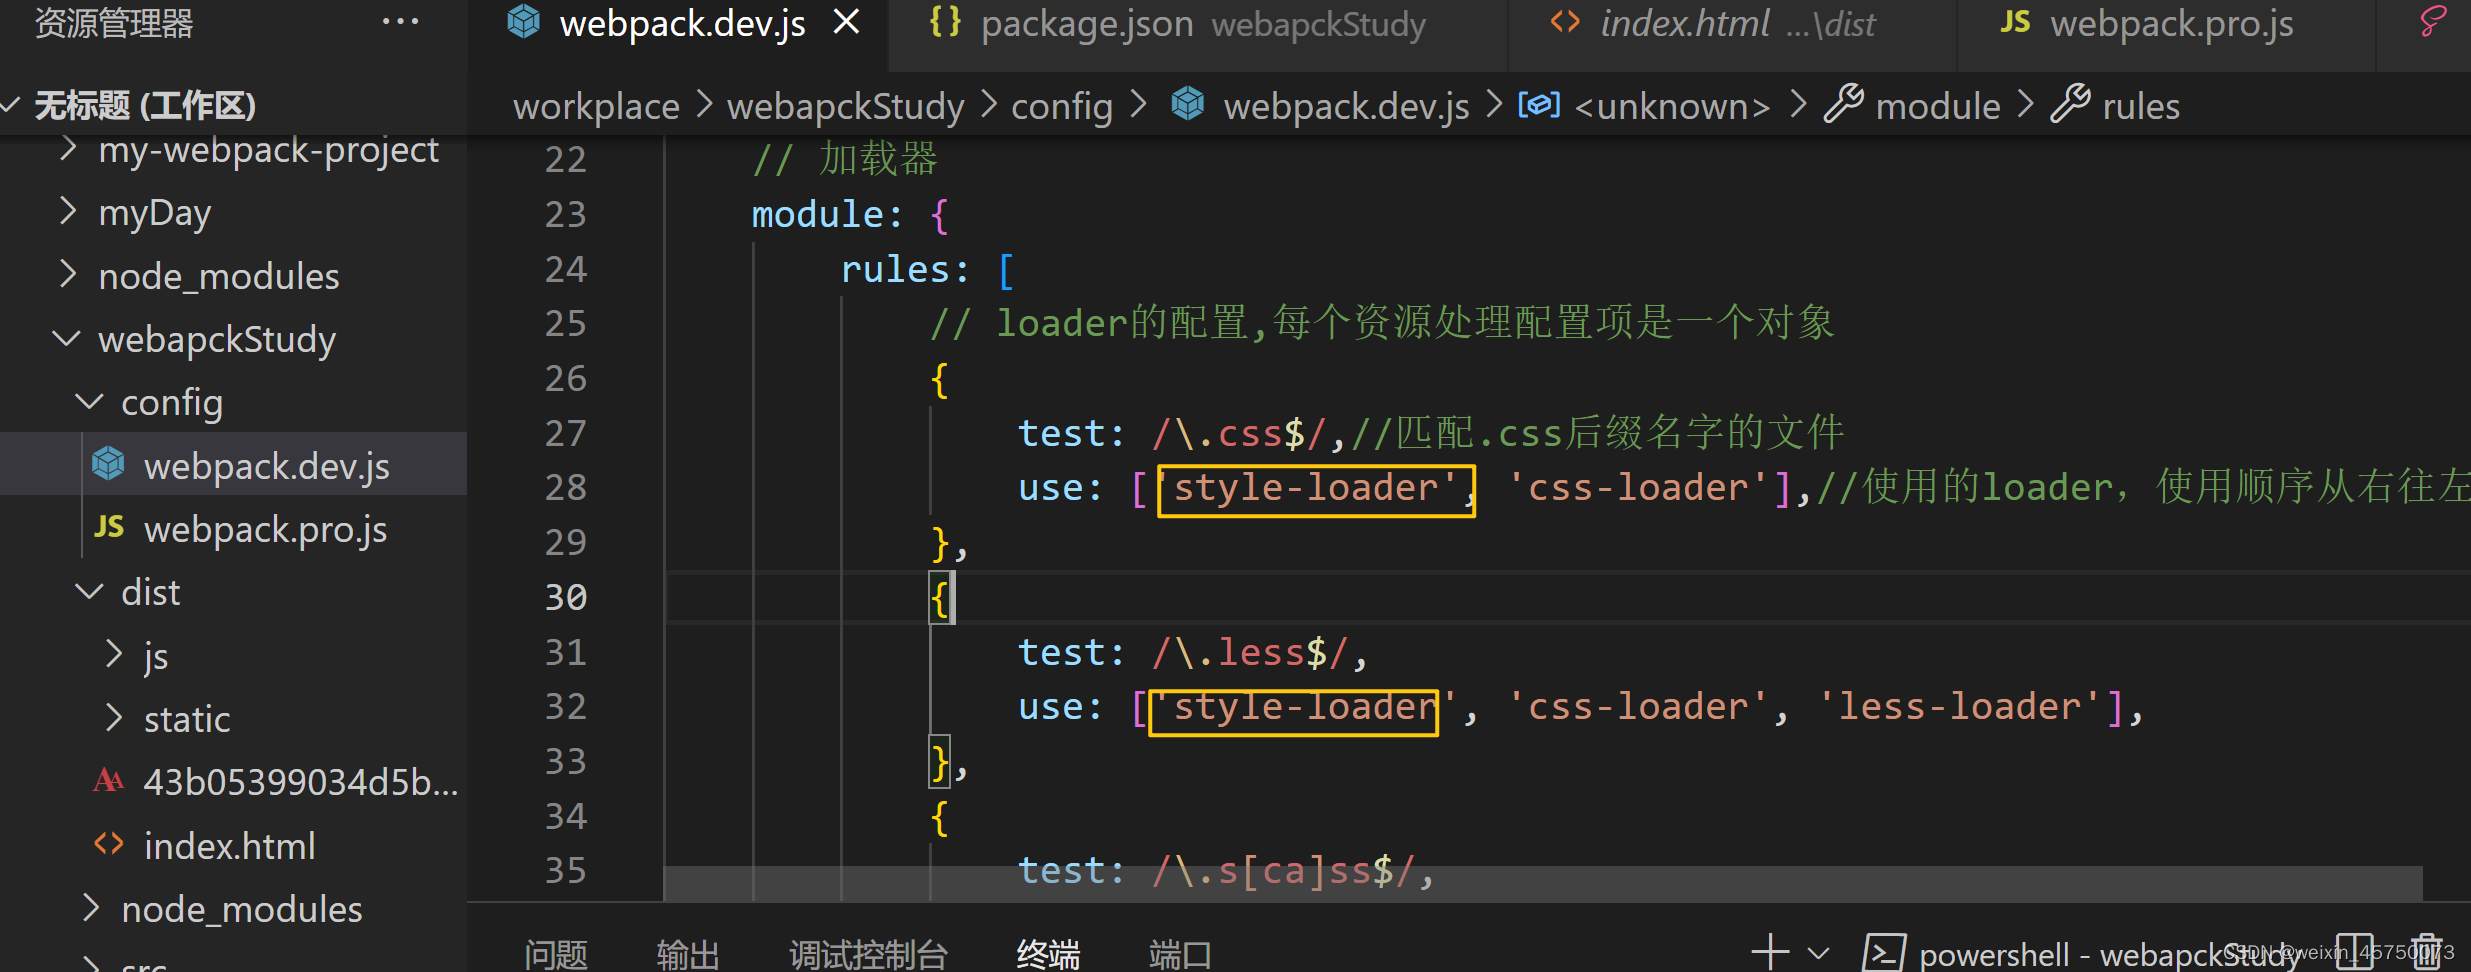Select the pink extension icon in top-right corner
This screenshot has height=972, width=2471.
click(x=2434, y=21)
